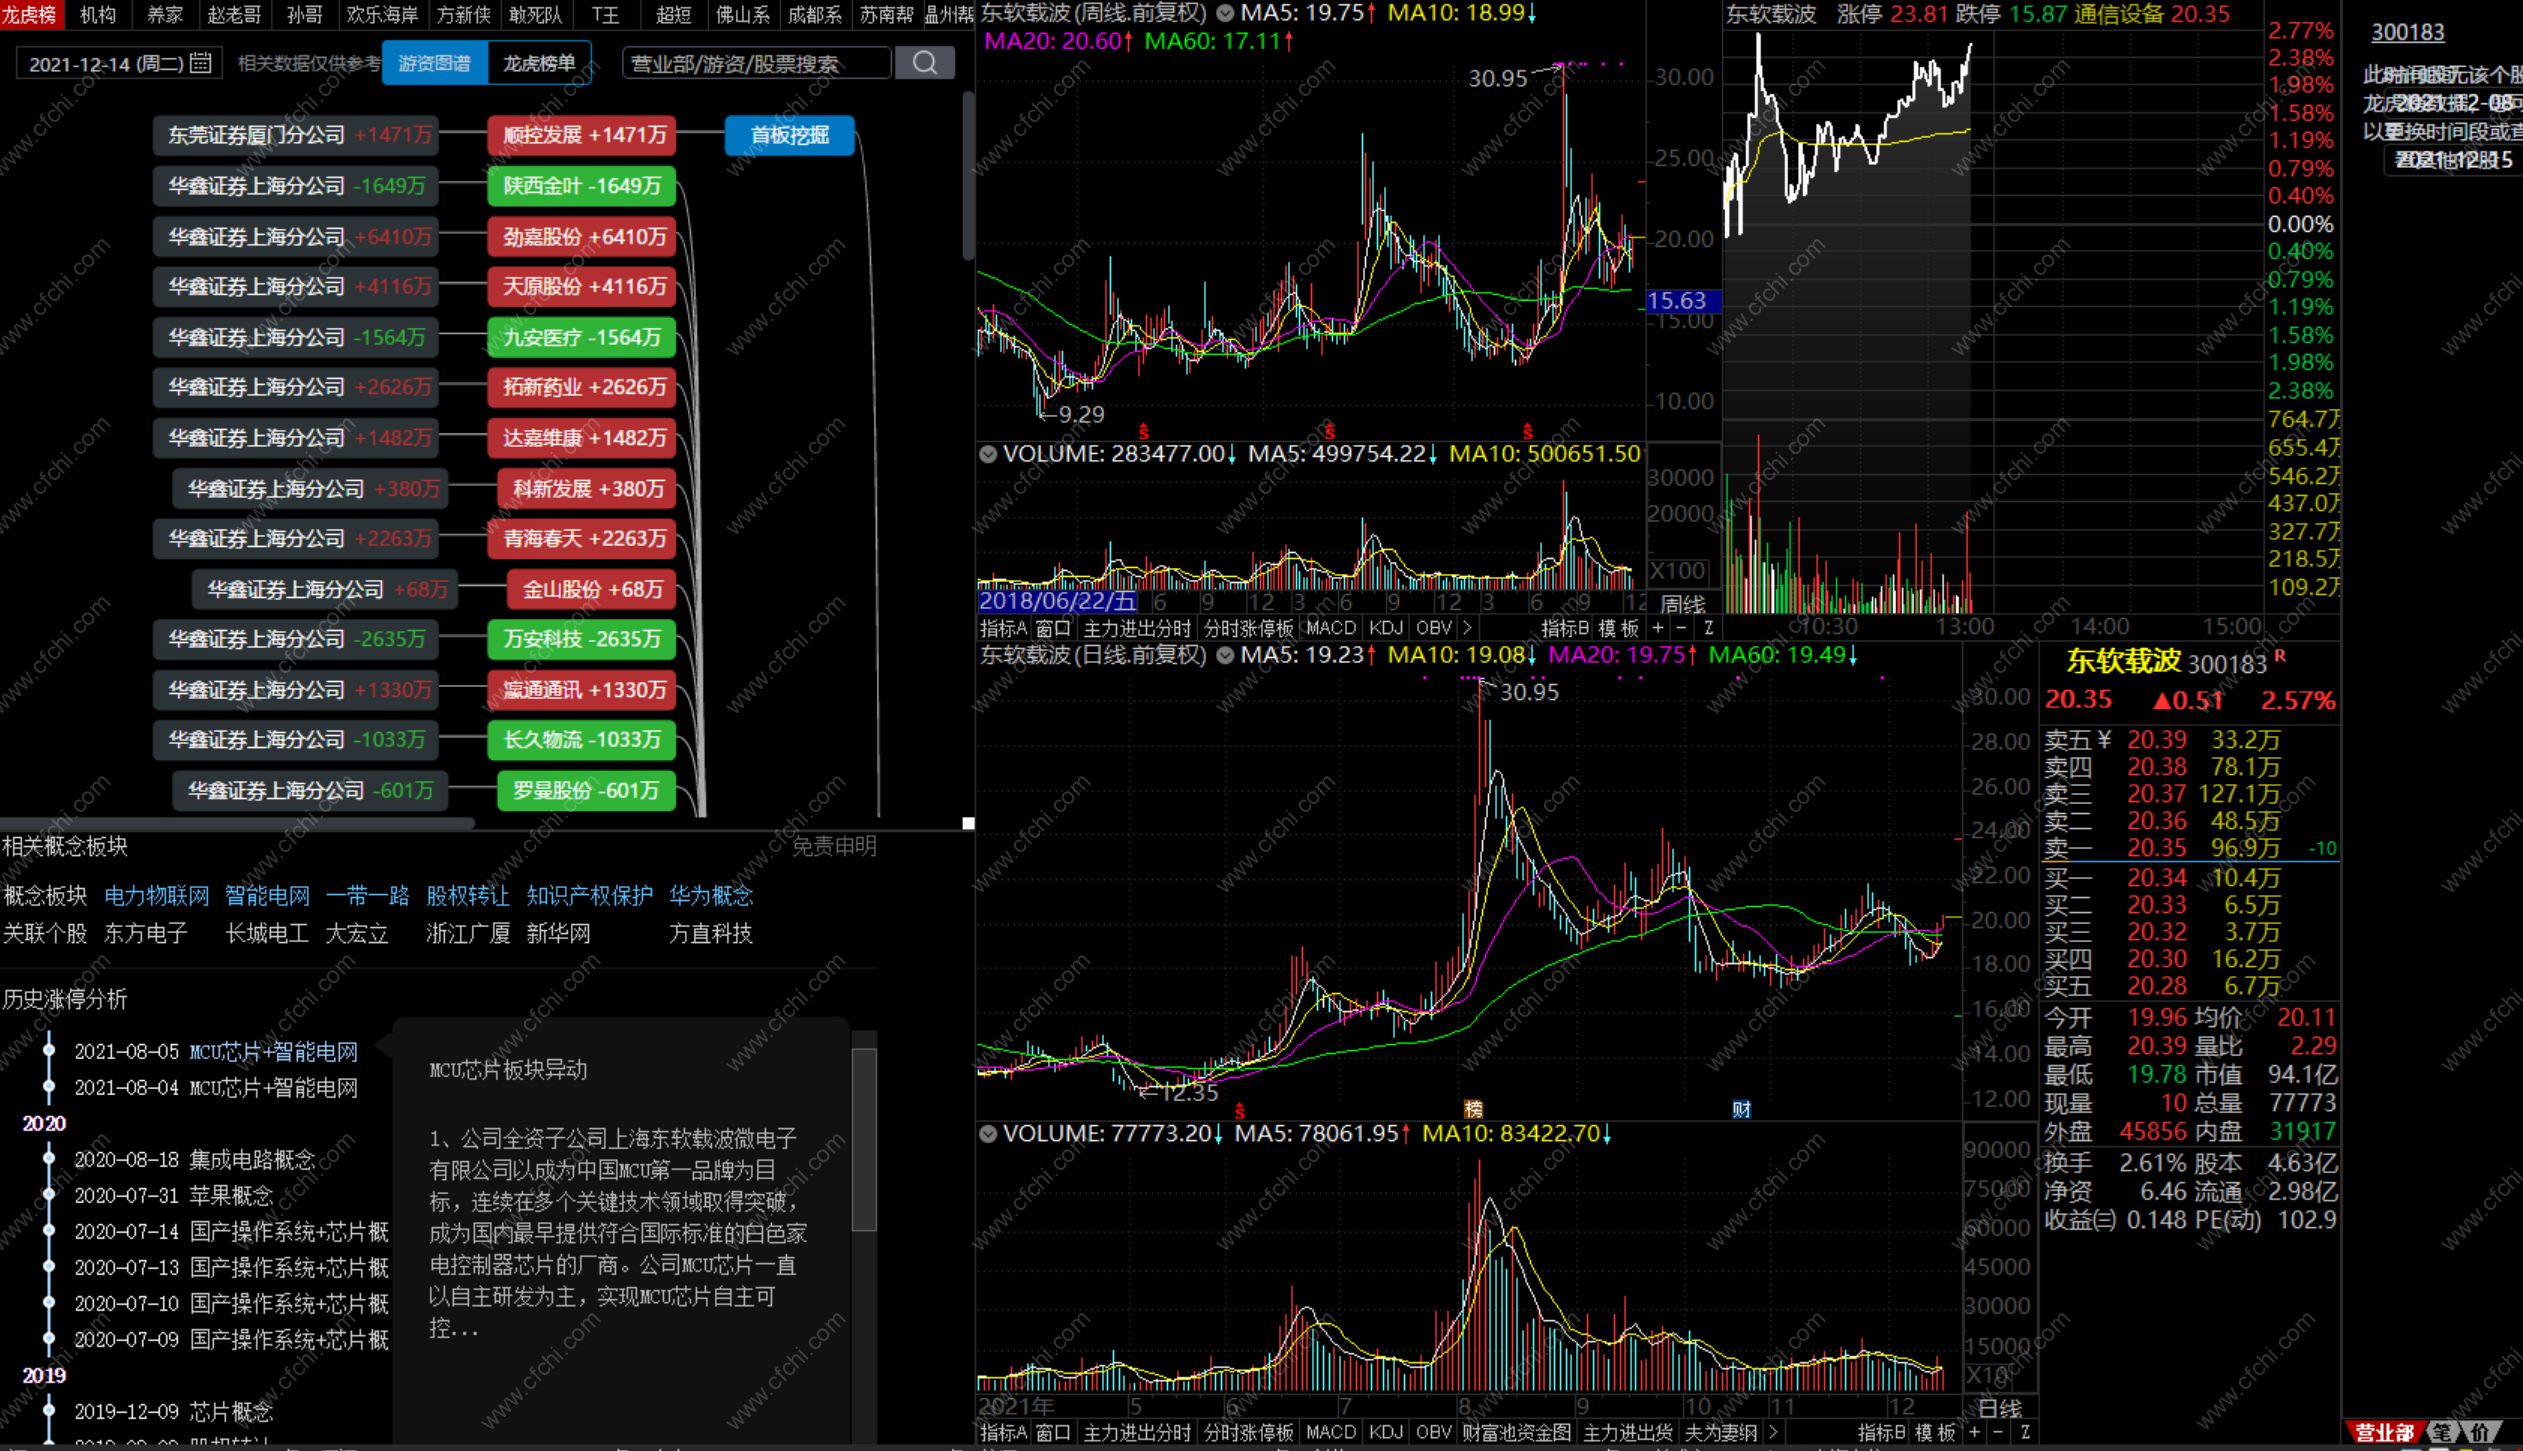The image size is (2523, 1451).
Task: Open the 机构 tab in the top bar
Action: (x=98, y=14)
